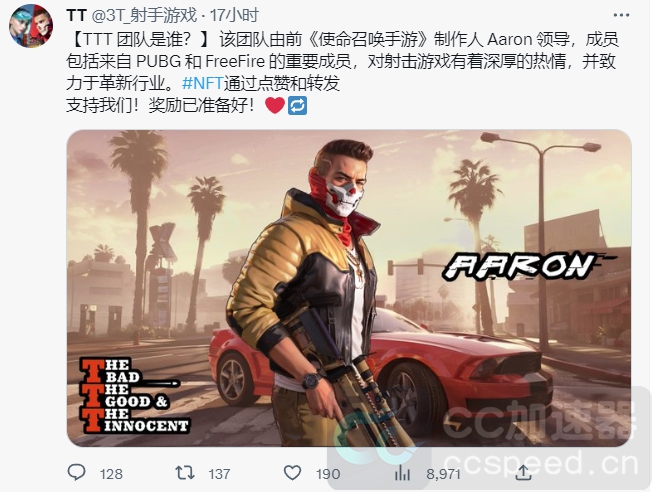Open the Aaron character image
Image resolution: width=653 pixels, height=492 pixels.
click(x=349, y=288)
